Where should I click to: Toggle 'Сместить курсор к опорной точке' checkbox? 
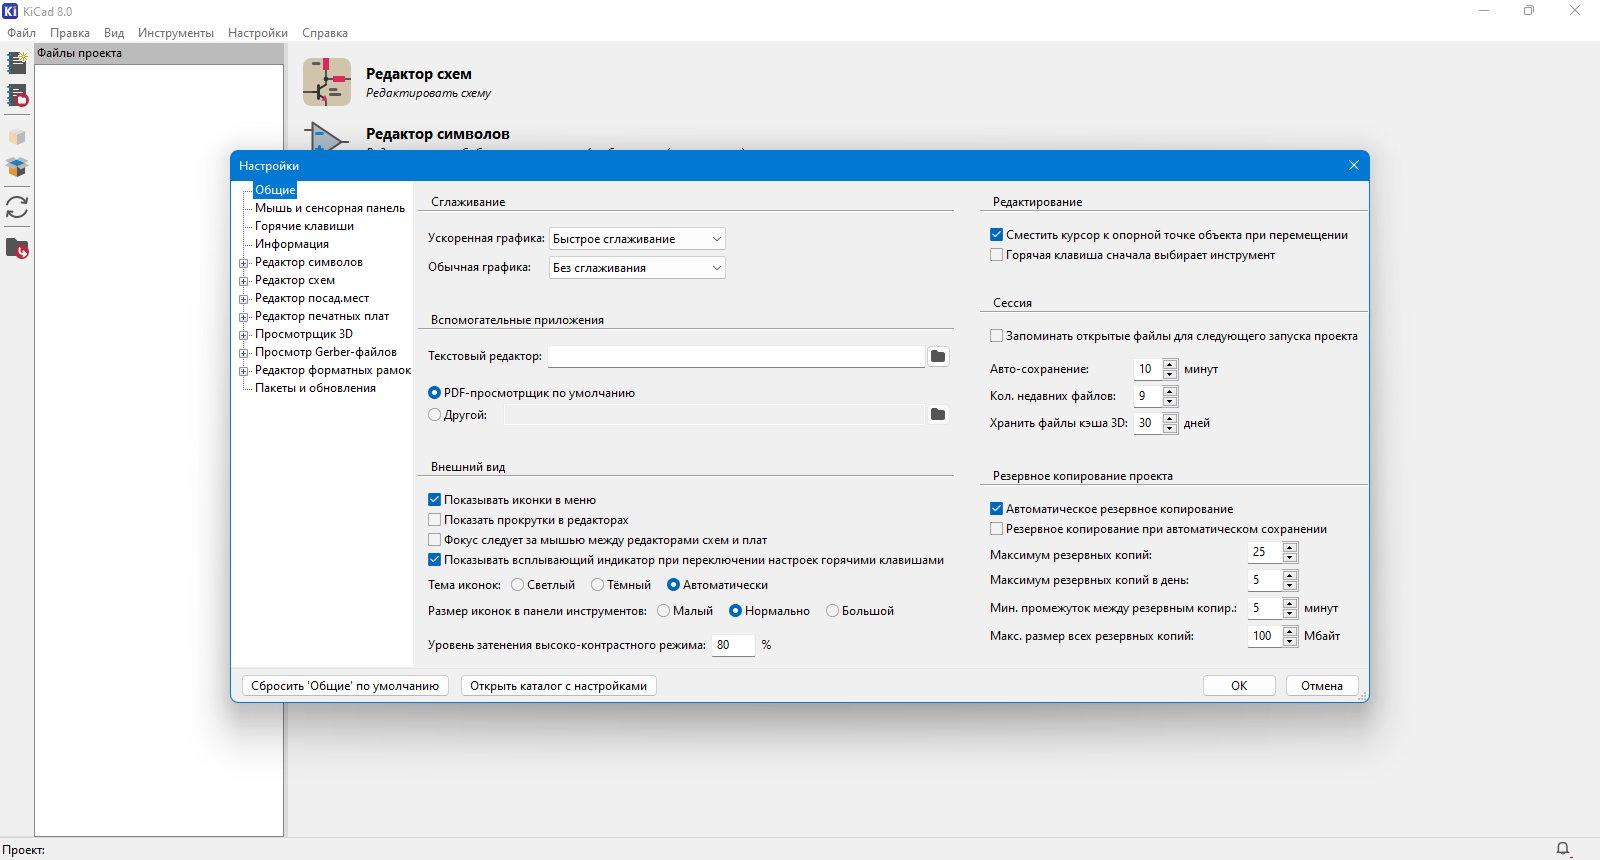[996, 235]
